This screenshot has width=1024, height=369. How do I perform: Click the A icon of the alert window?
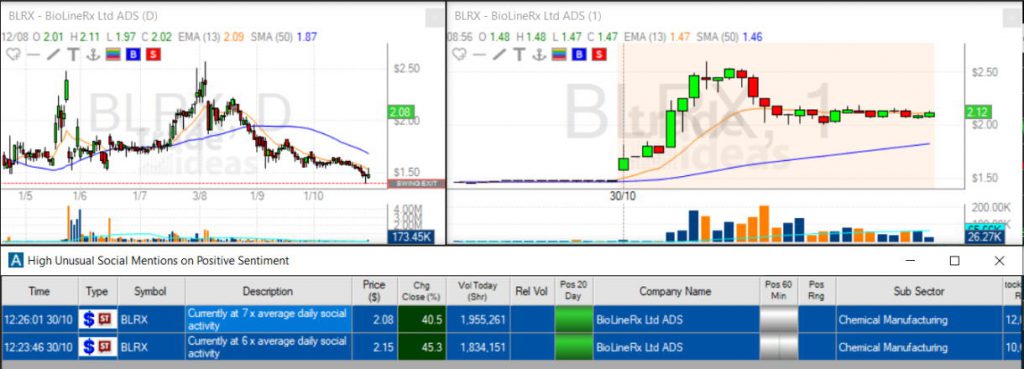tap(15, 261)
